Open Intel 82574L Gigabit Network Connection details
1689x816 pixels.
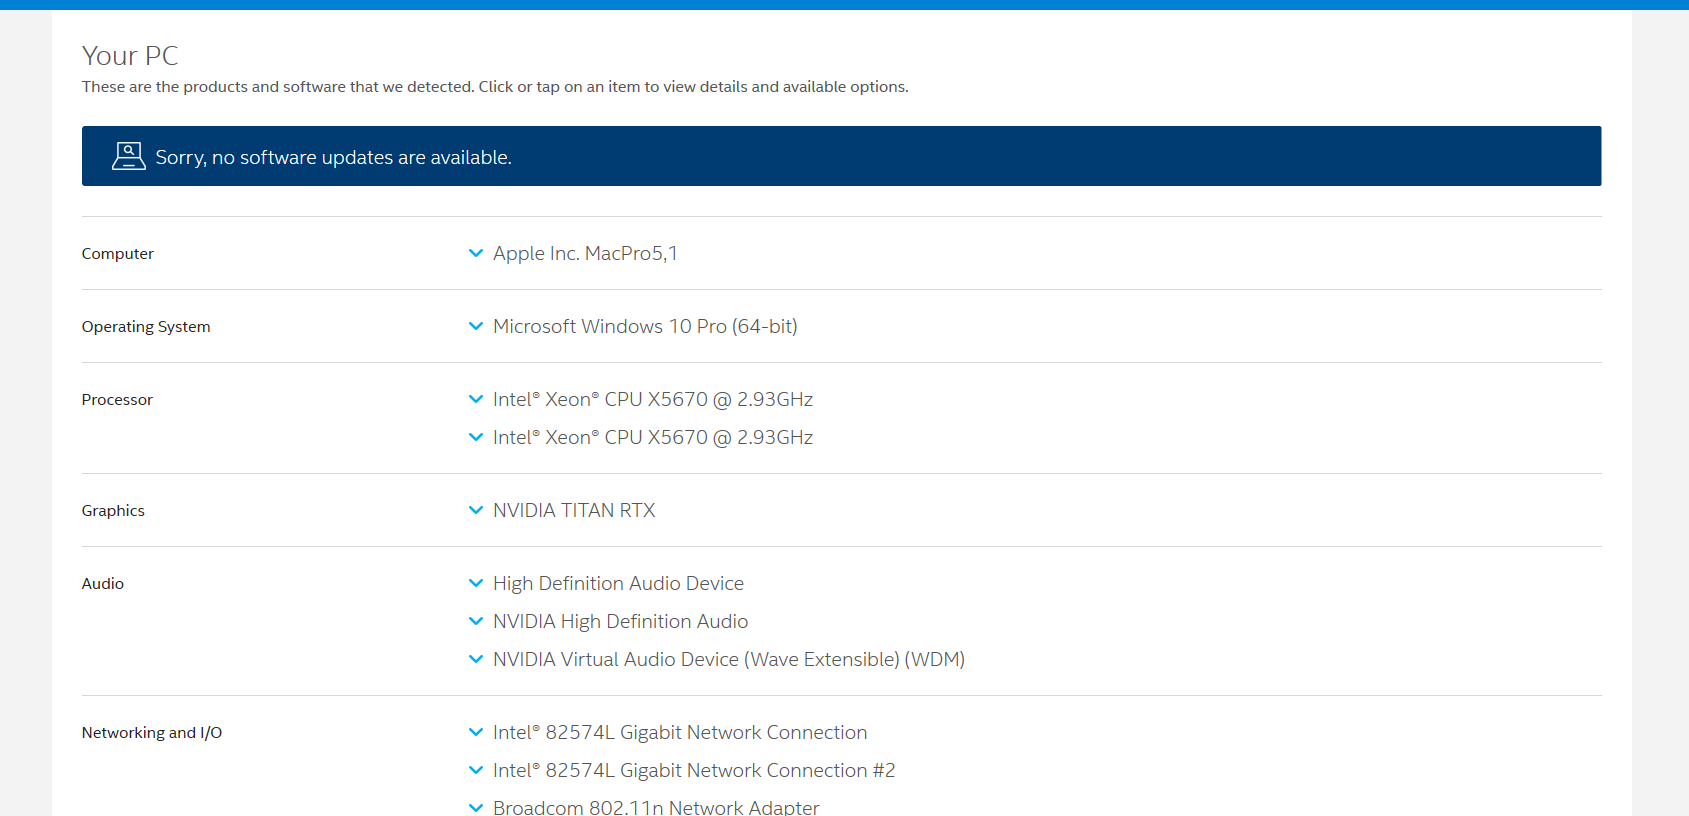coord(680,732)
